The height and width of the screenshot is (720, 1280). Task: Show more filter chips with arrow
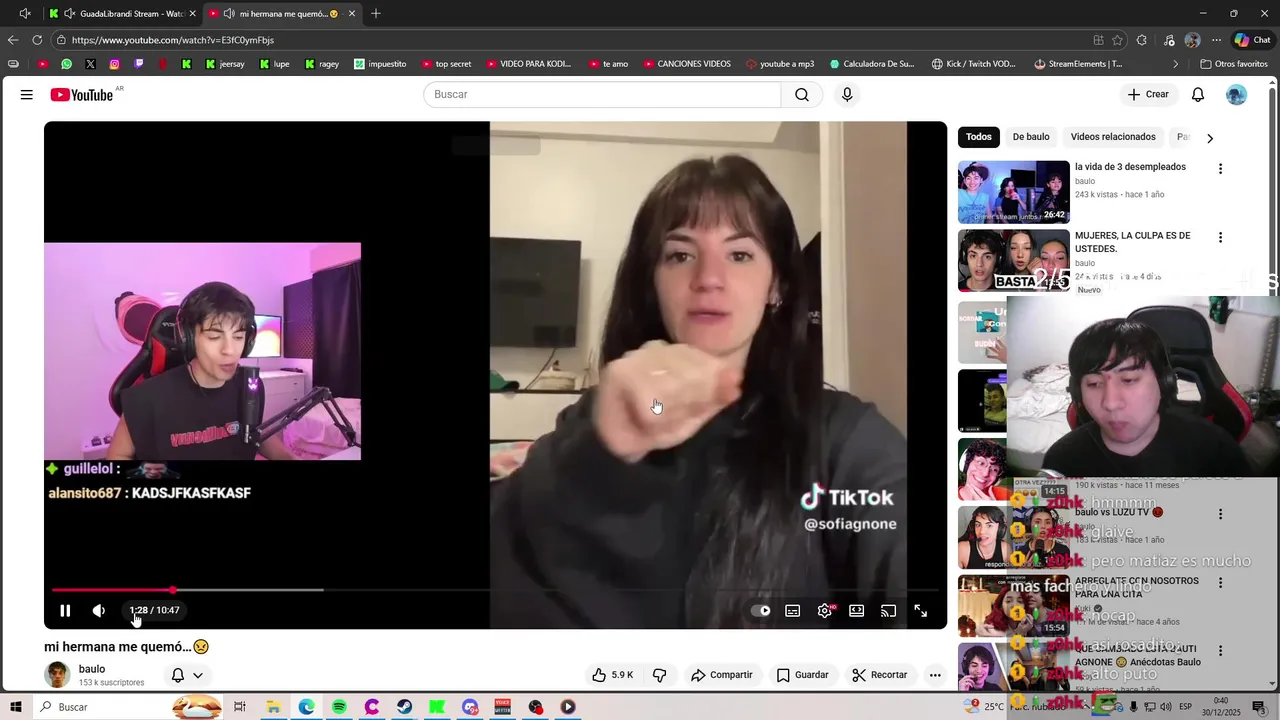click(1210, 138)
